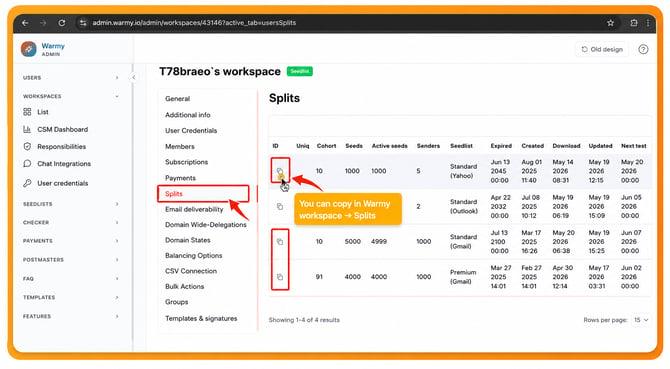Open the workspace Payments tab
The height and width of the screenshot is (369, 670).
pyautogui.click(x=180, y=178)
